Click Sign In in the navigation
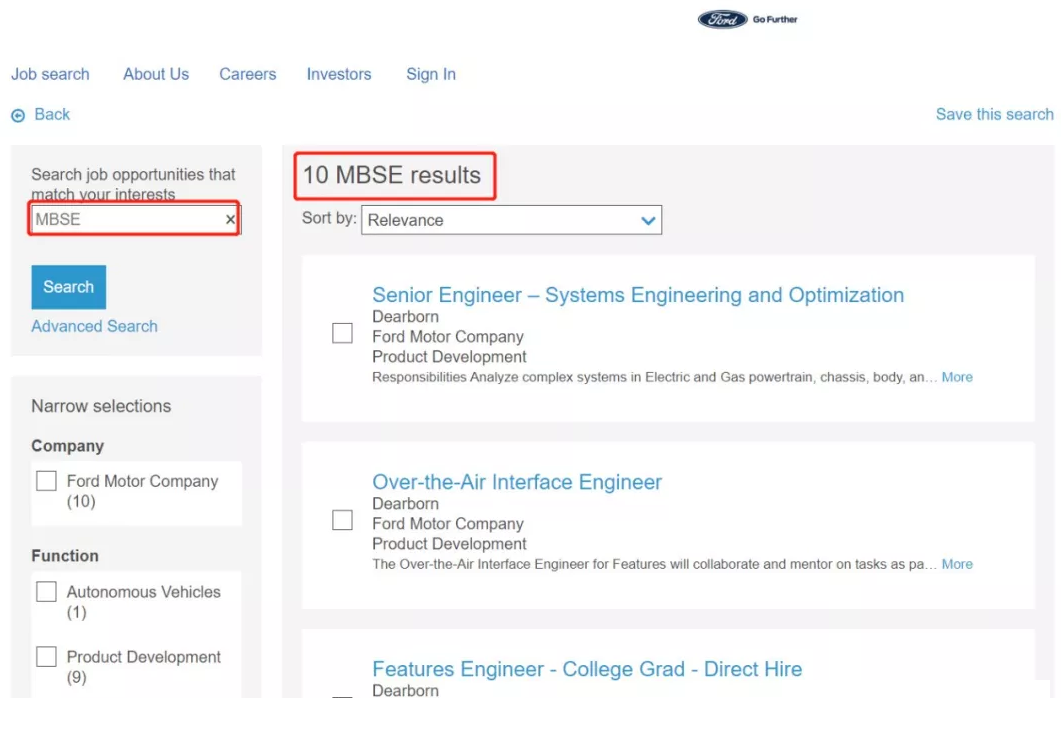 coord(431,74)
